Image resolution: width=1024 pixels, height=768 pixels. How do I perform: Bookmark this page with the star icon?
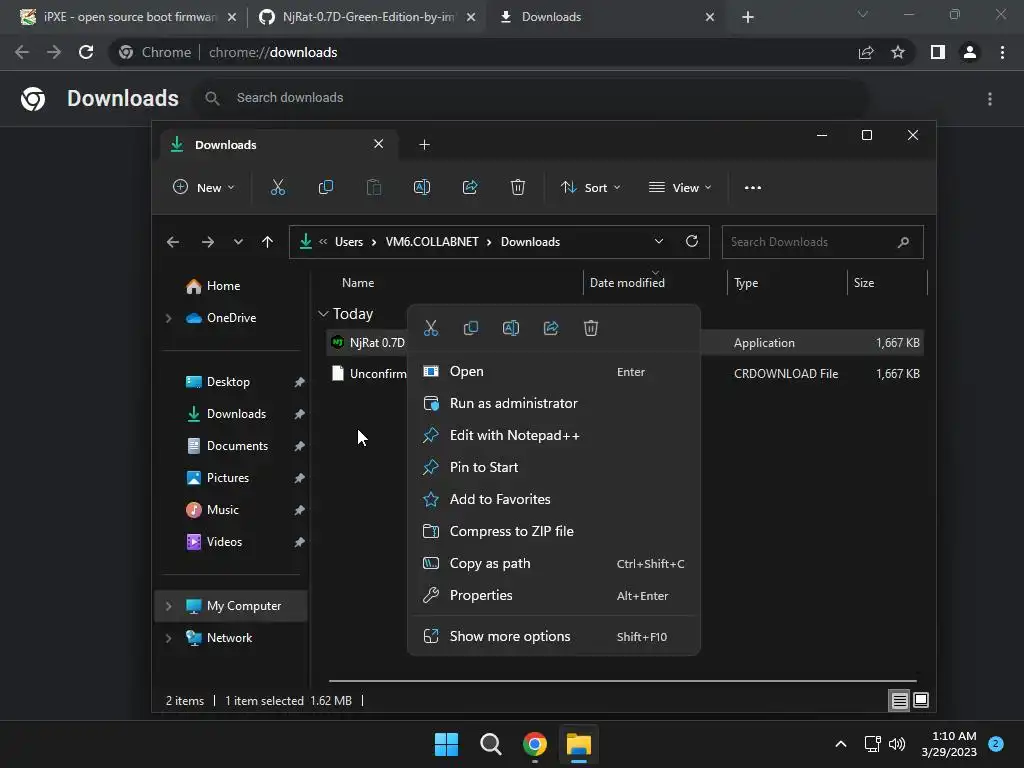pos(898,52)
